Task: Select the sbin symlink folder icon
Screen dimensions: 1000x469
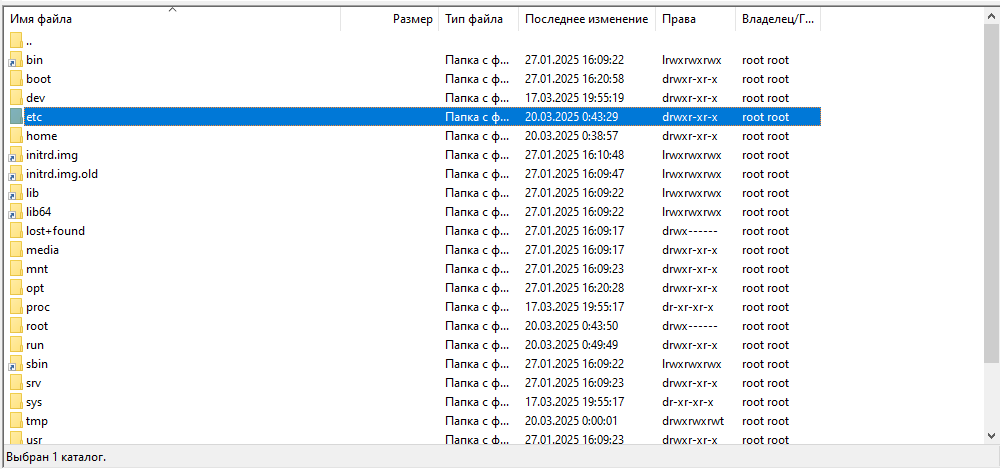Action: coord(16,364)
